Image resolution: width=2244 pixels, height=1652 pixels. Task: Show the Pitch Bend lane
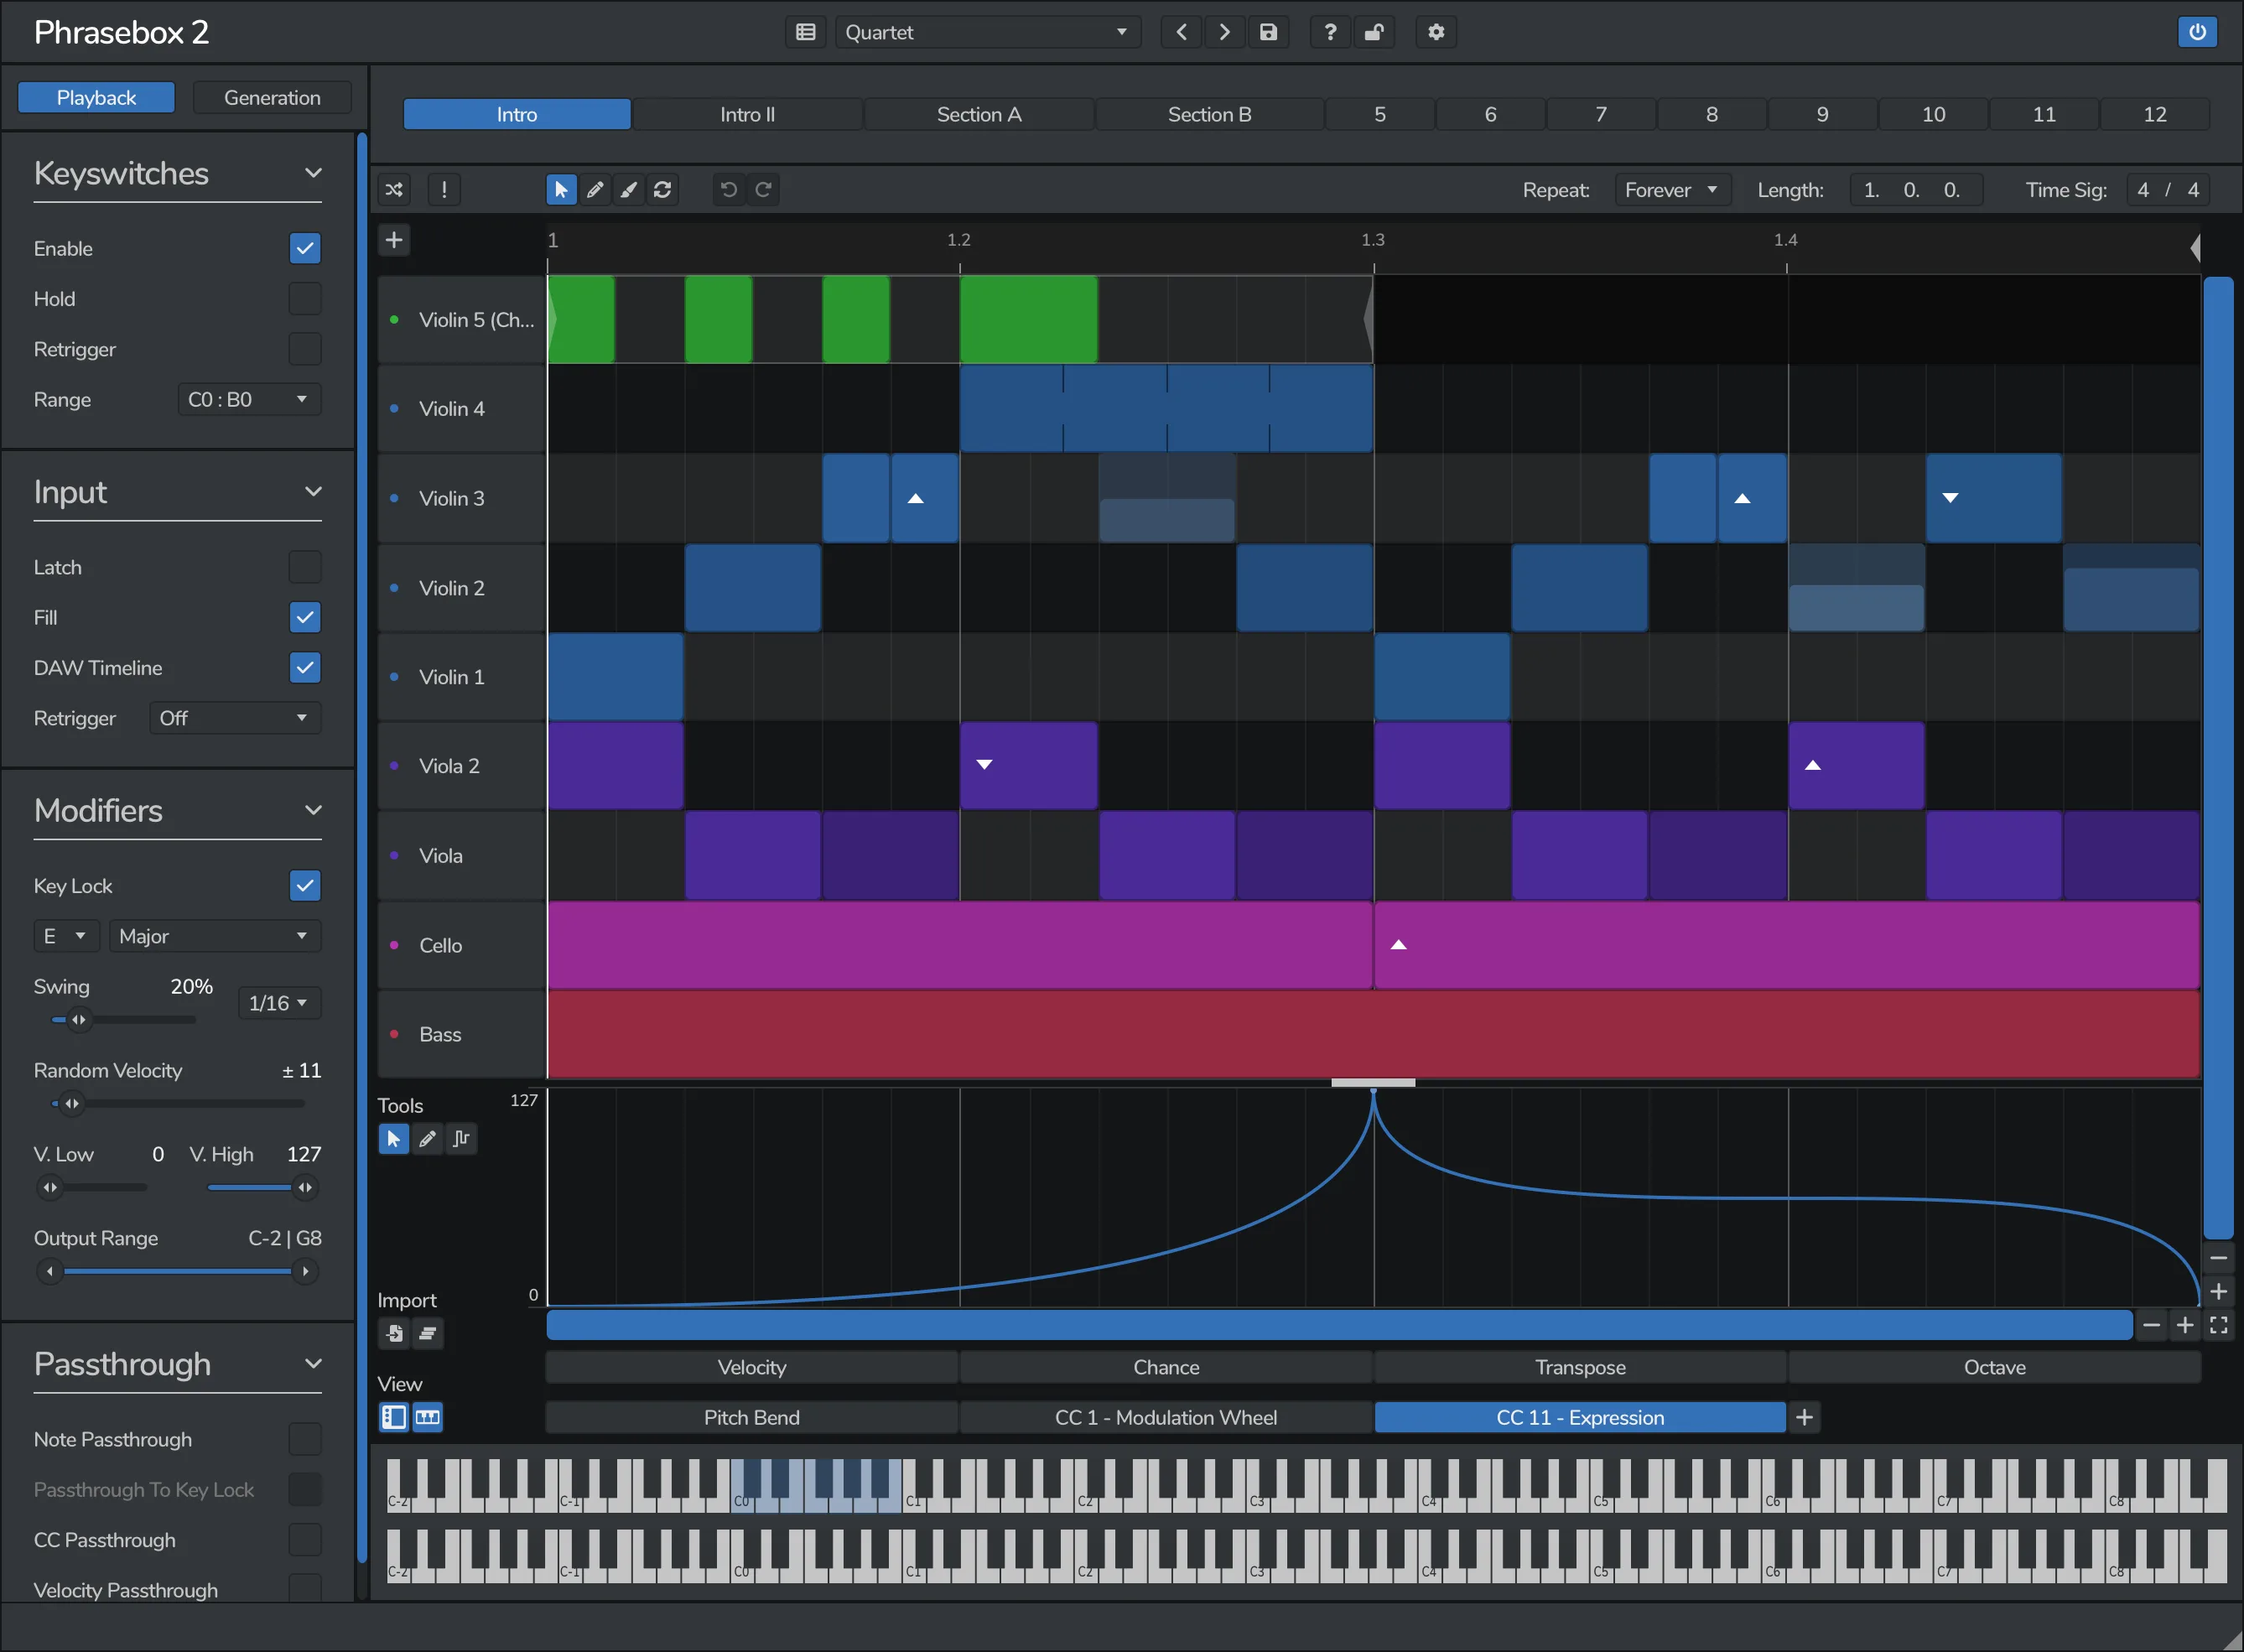752,1417
